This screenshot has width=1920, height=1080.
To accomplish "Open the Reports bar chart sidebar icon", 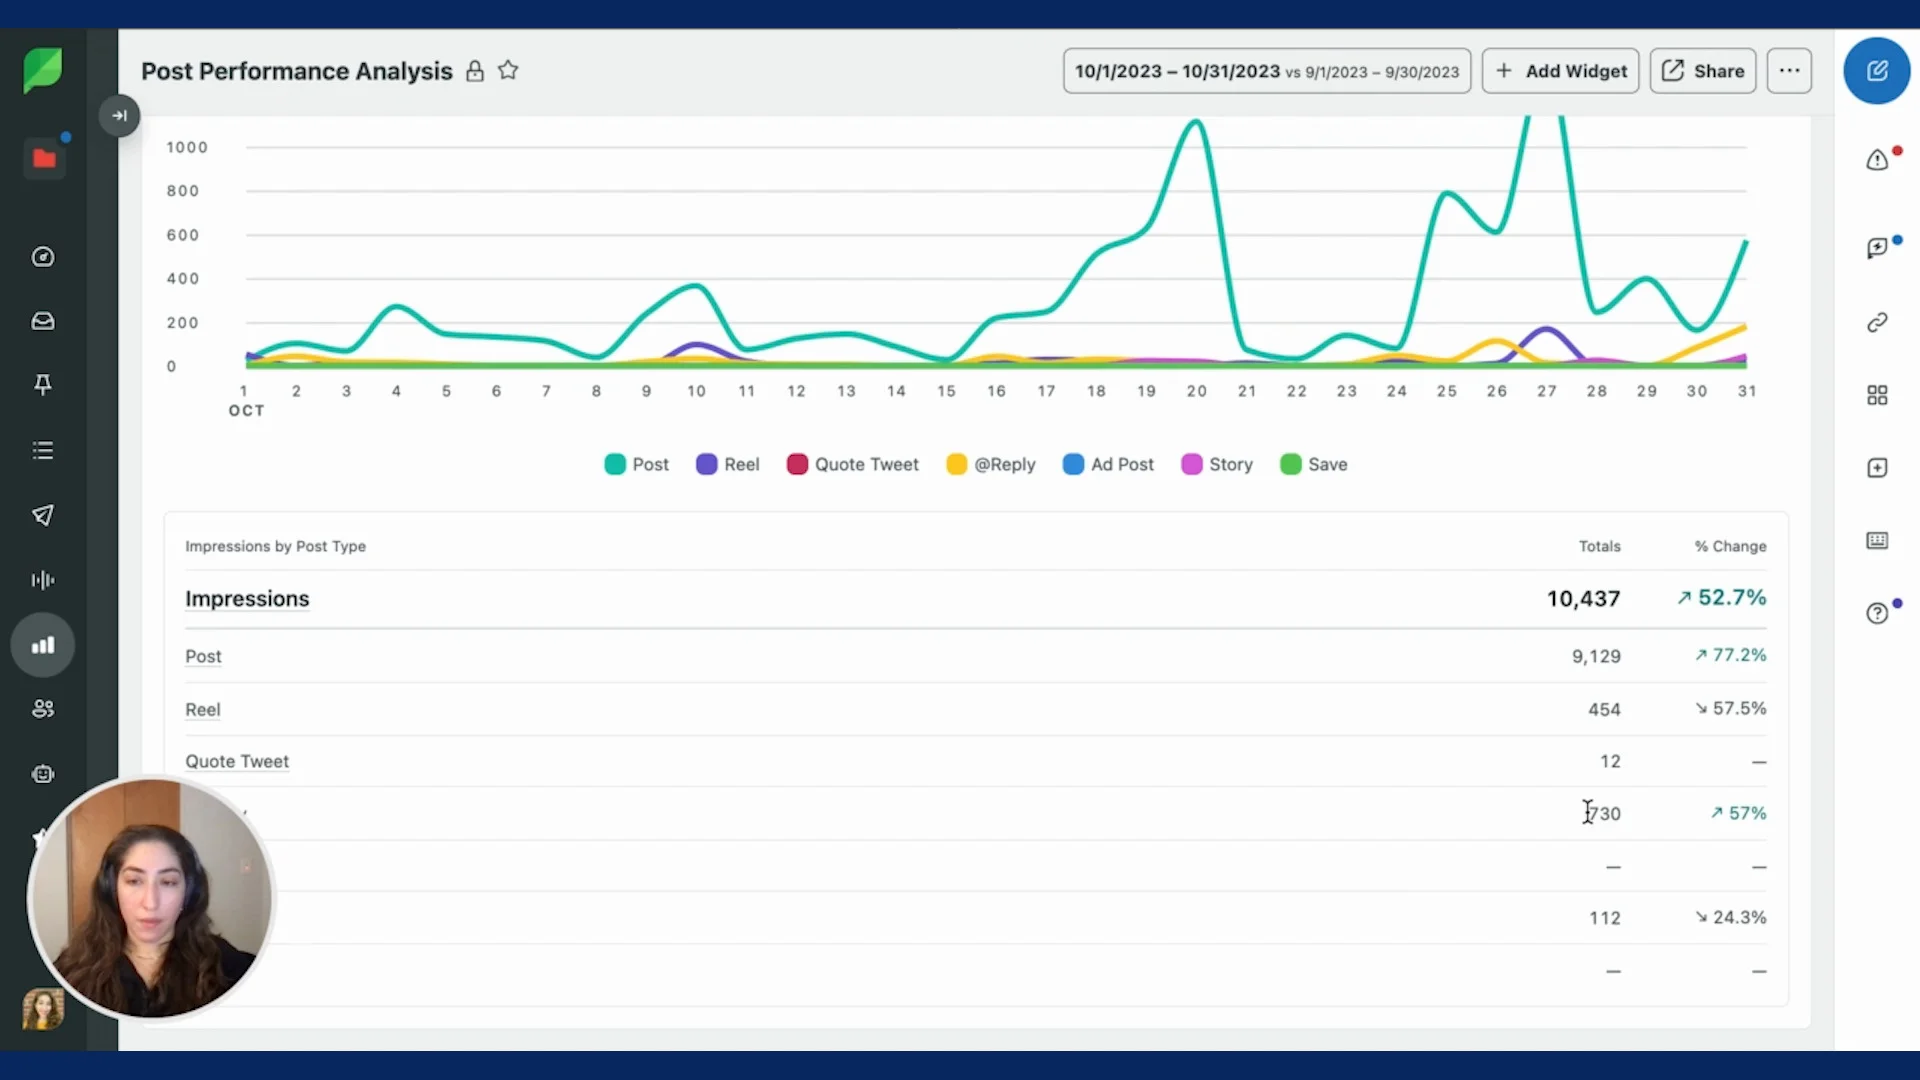I will click(43, 645).
